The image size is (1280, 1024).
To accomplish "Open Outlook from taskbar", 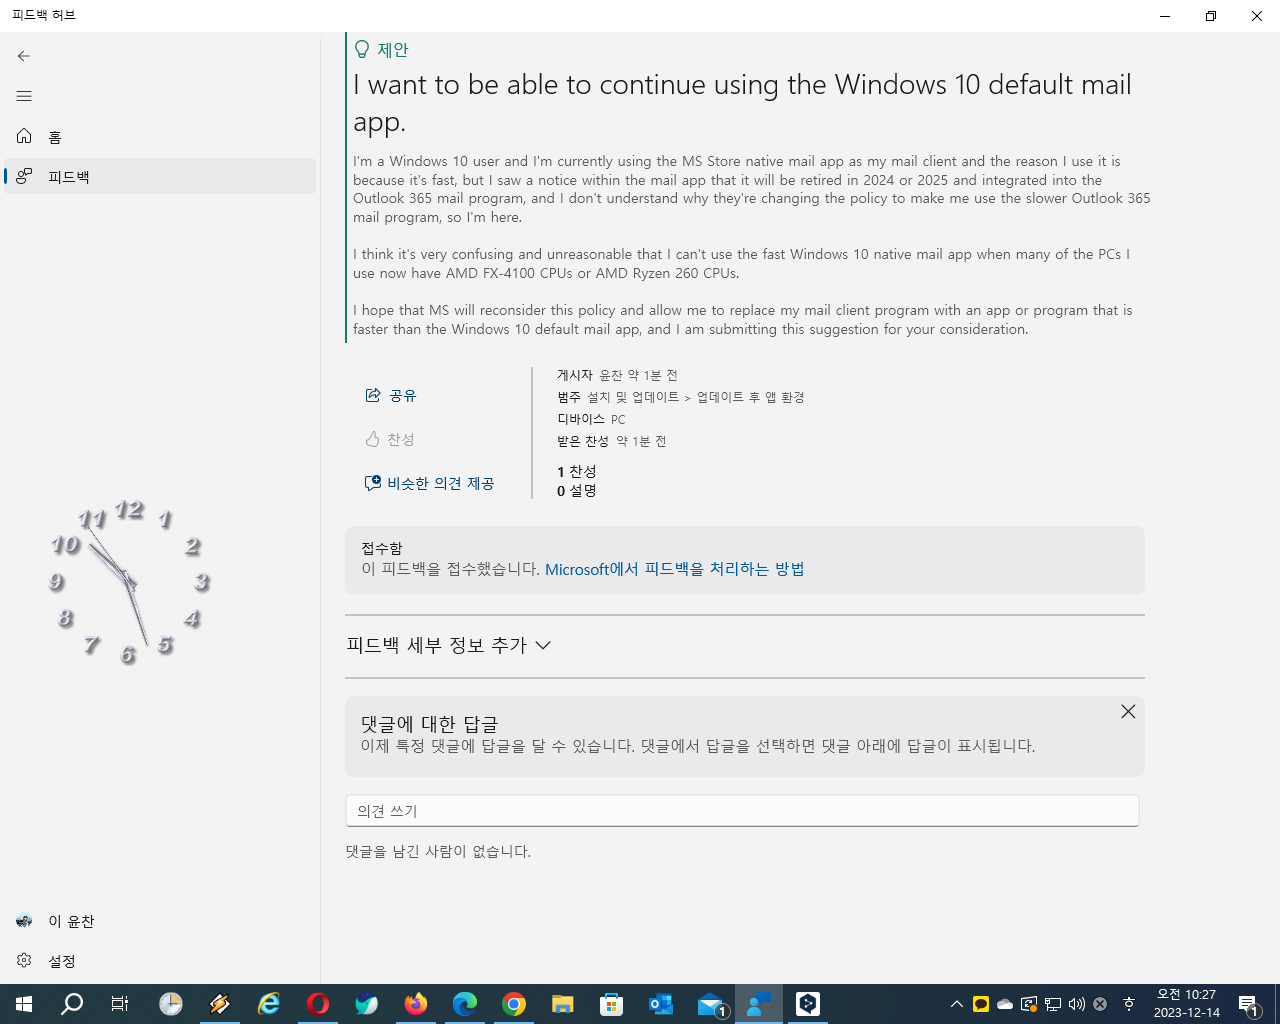I will point(661,1004).
